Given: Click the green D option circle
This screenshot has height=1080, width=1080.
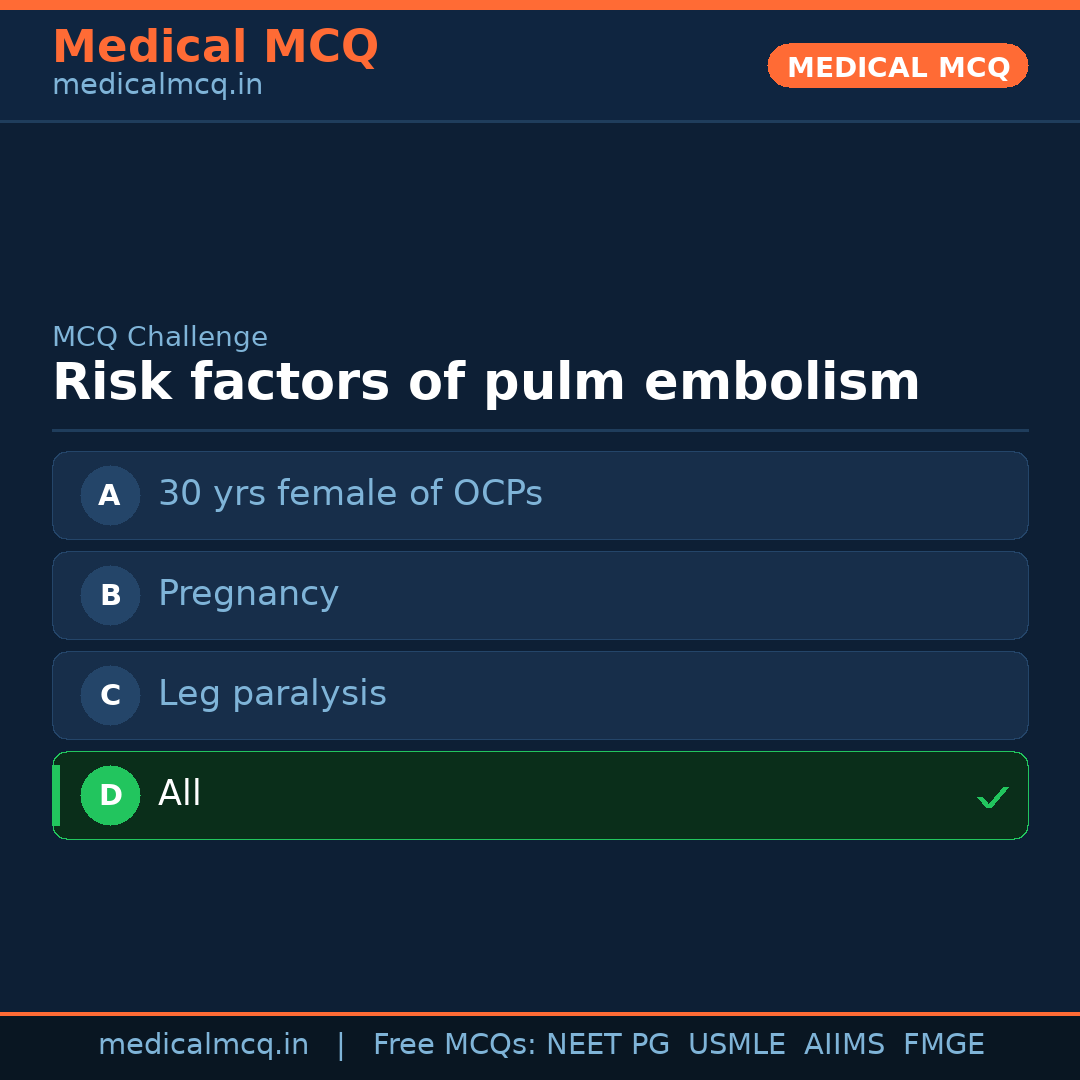Looking at the screenshot, I should point(110,795).
